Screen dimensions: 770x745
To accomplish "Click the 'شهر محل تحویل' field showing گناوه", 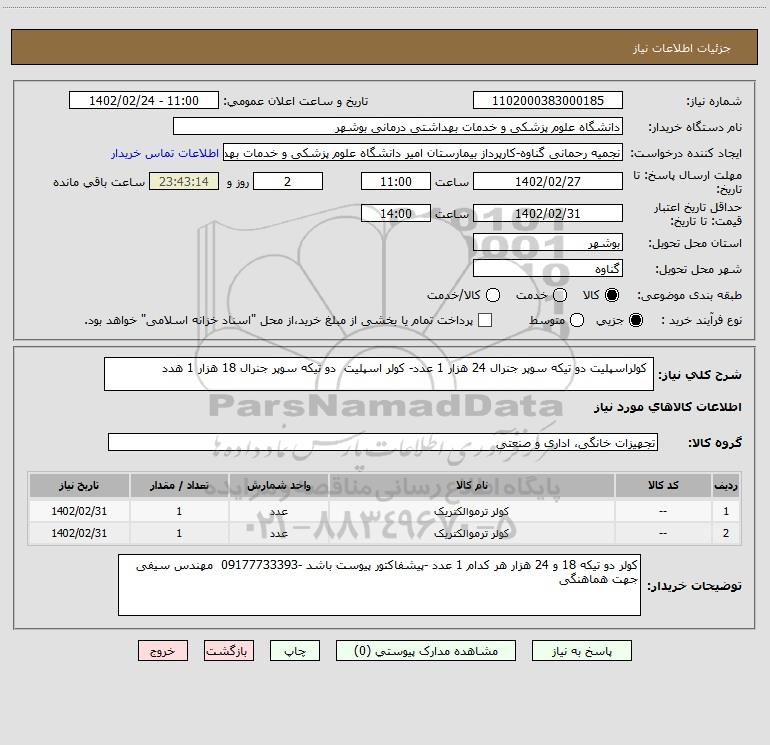I will tap(547, 270).
